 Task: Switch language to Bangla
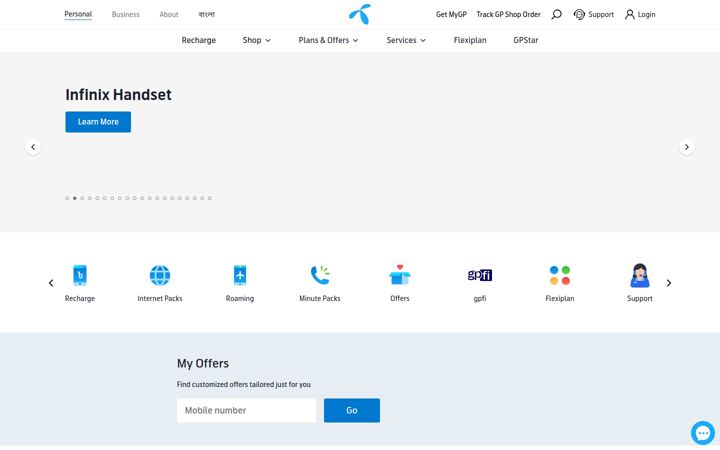(x=207, y=14)
